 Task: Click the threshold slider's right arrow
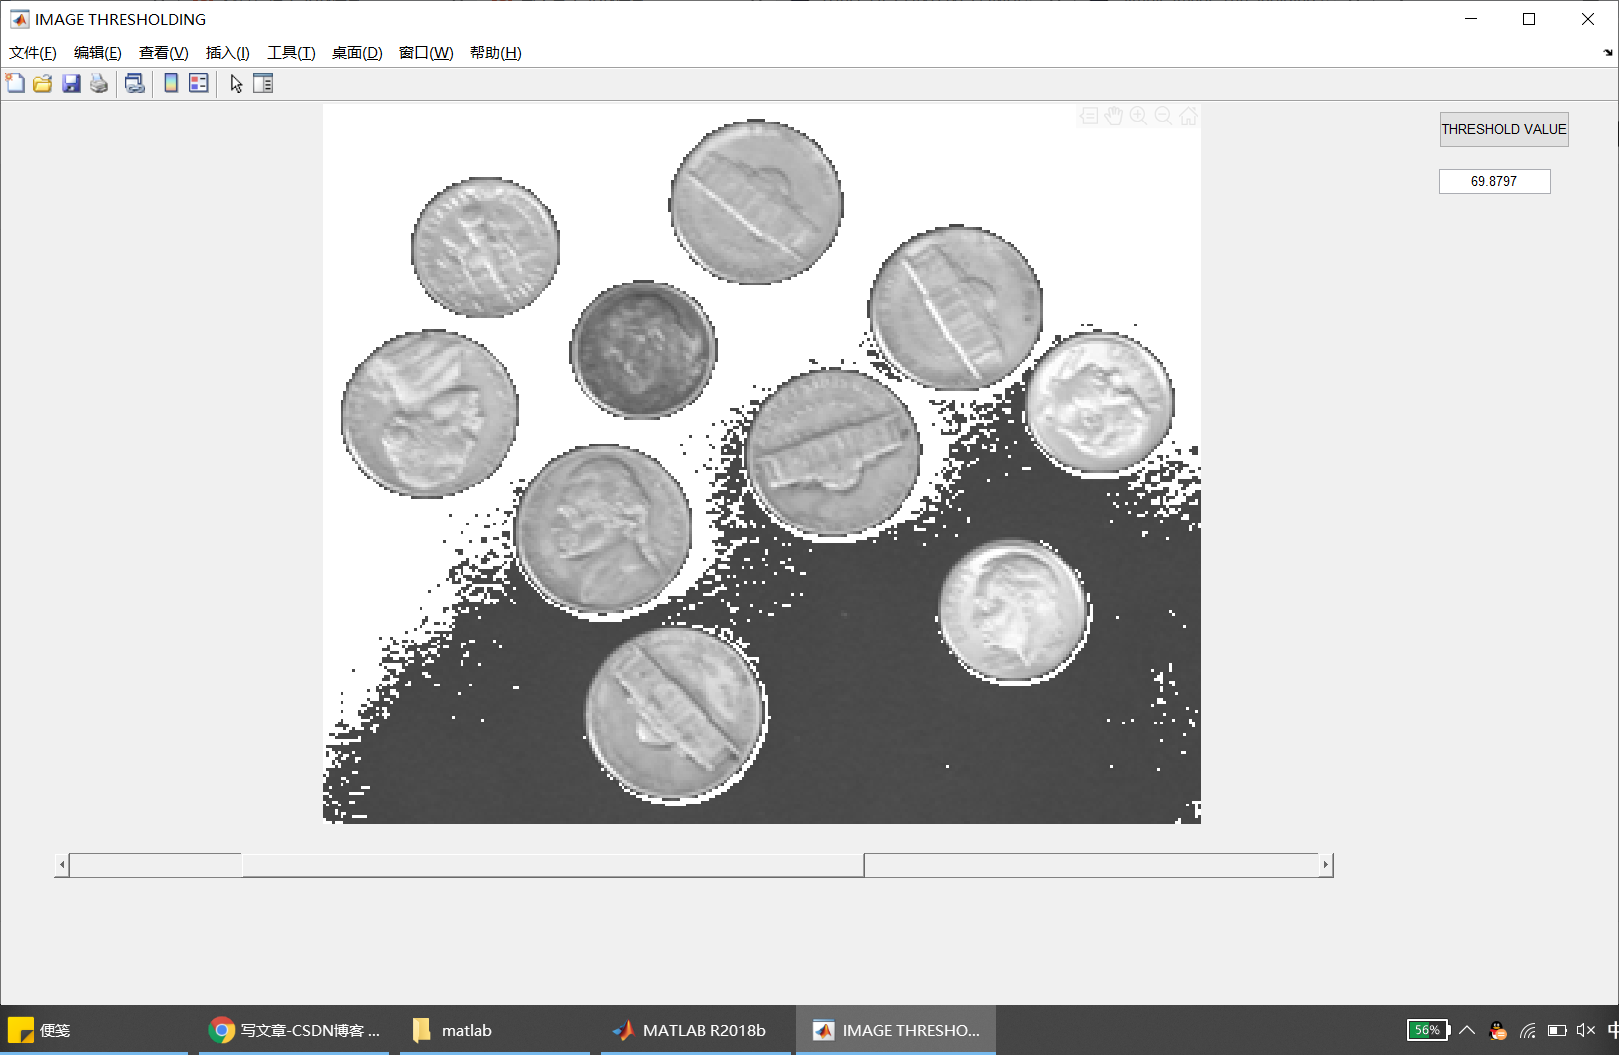pos(1326,865)
